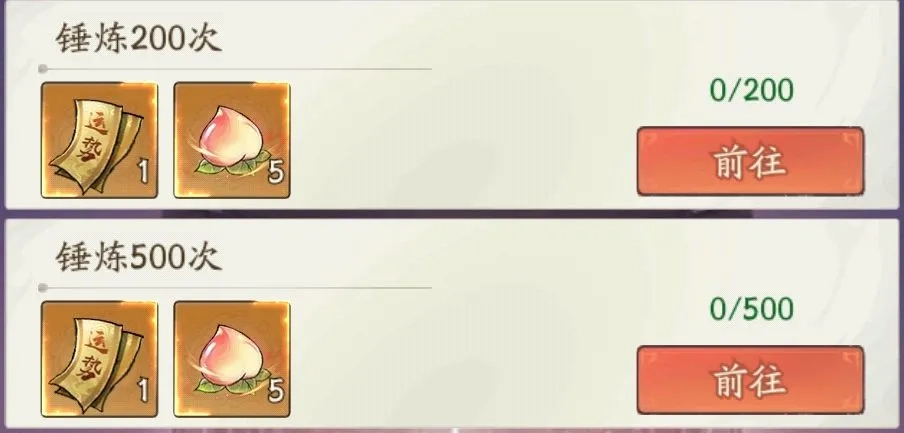Click the progress bar under 锤炼500次
Screen dimensions: 904x433
[x=235, y=287]
